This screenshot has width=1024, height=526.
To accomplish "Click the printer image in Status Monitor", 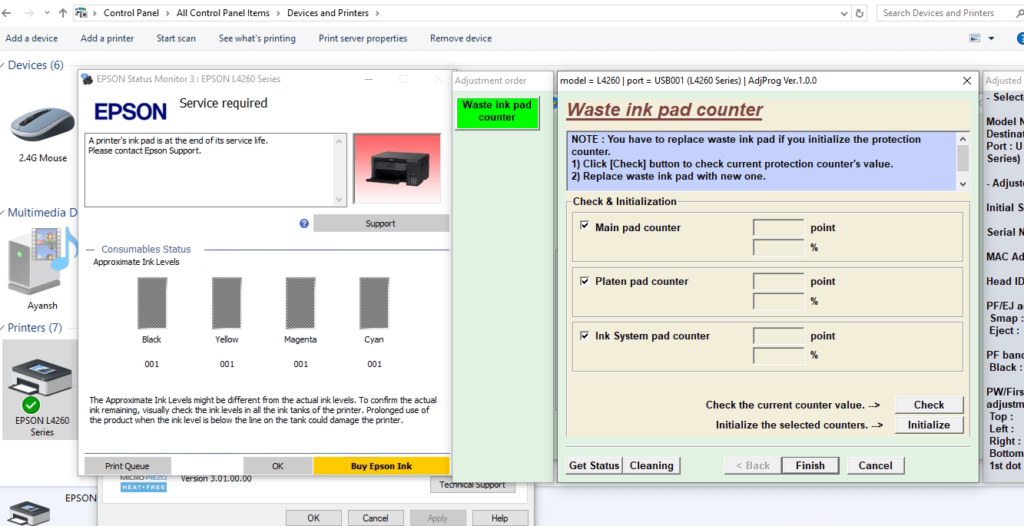I will (397, 168).
